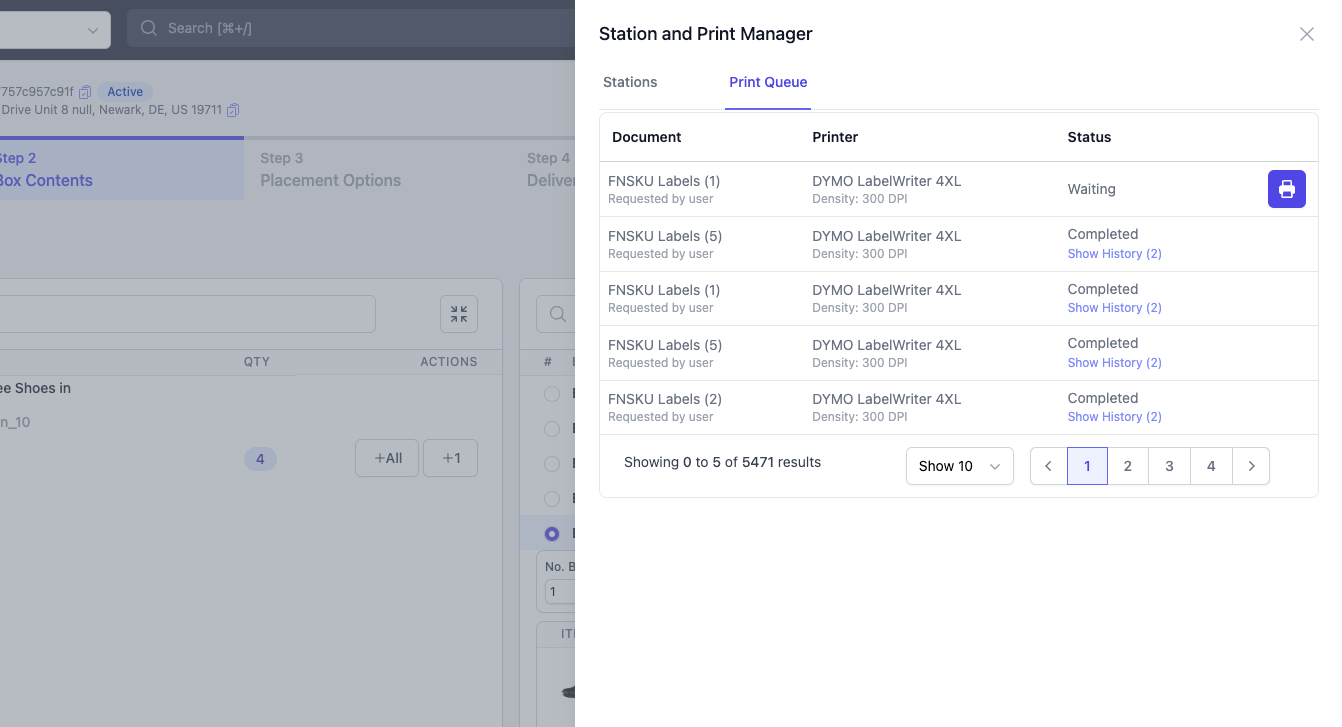Viewport: 1342px width, 727px height.
Task: Click the Document column header
Action: (x=647, y=137)
